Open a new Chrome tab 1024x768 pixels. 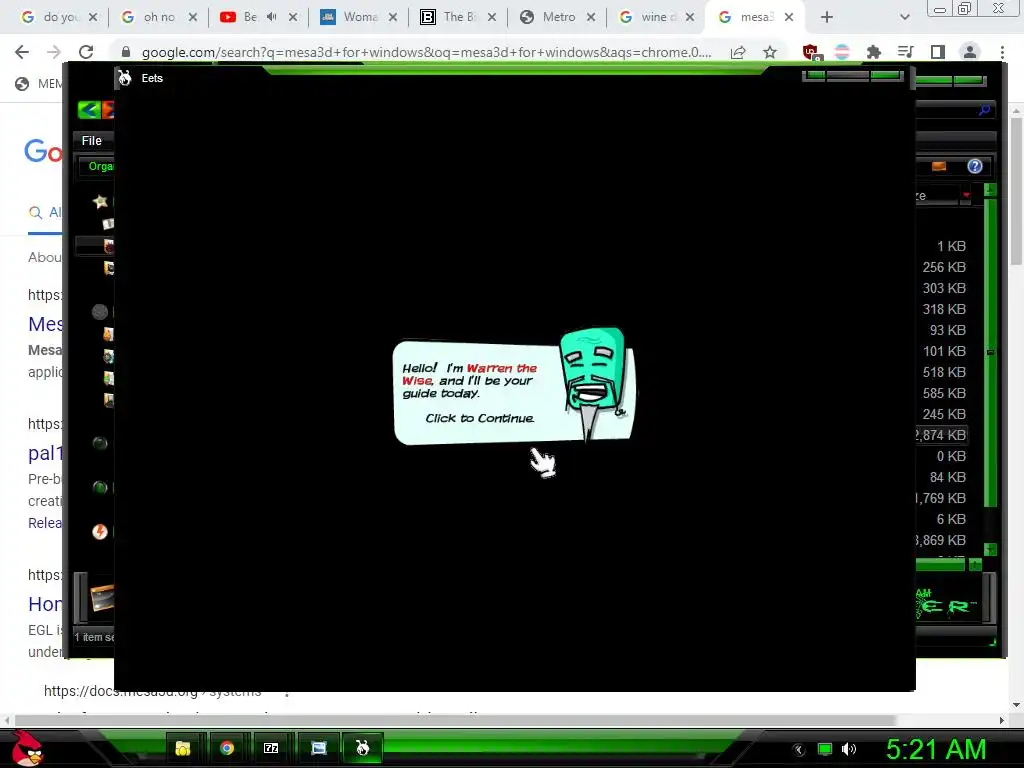[x=827, y=17]
